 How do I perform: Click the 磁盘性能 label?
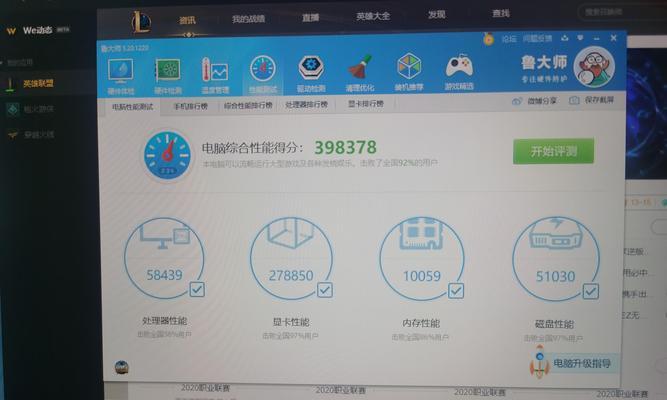pyautogui.click(x=554, y=324)
